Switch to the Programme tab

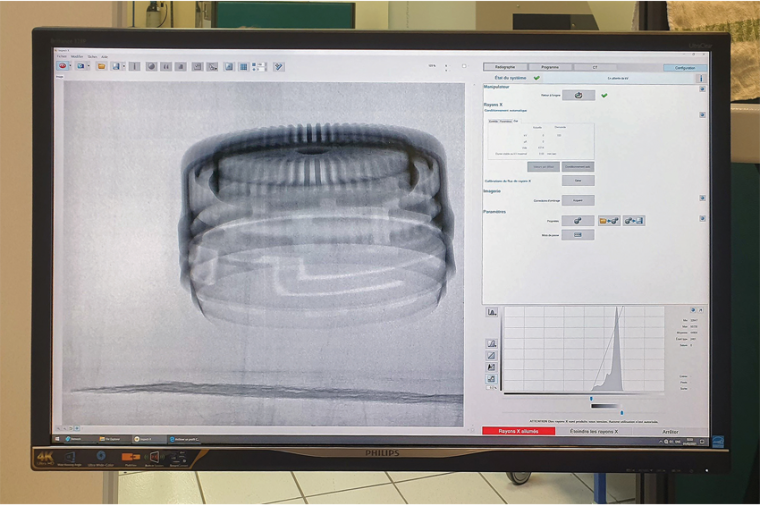click(551, 67)
